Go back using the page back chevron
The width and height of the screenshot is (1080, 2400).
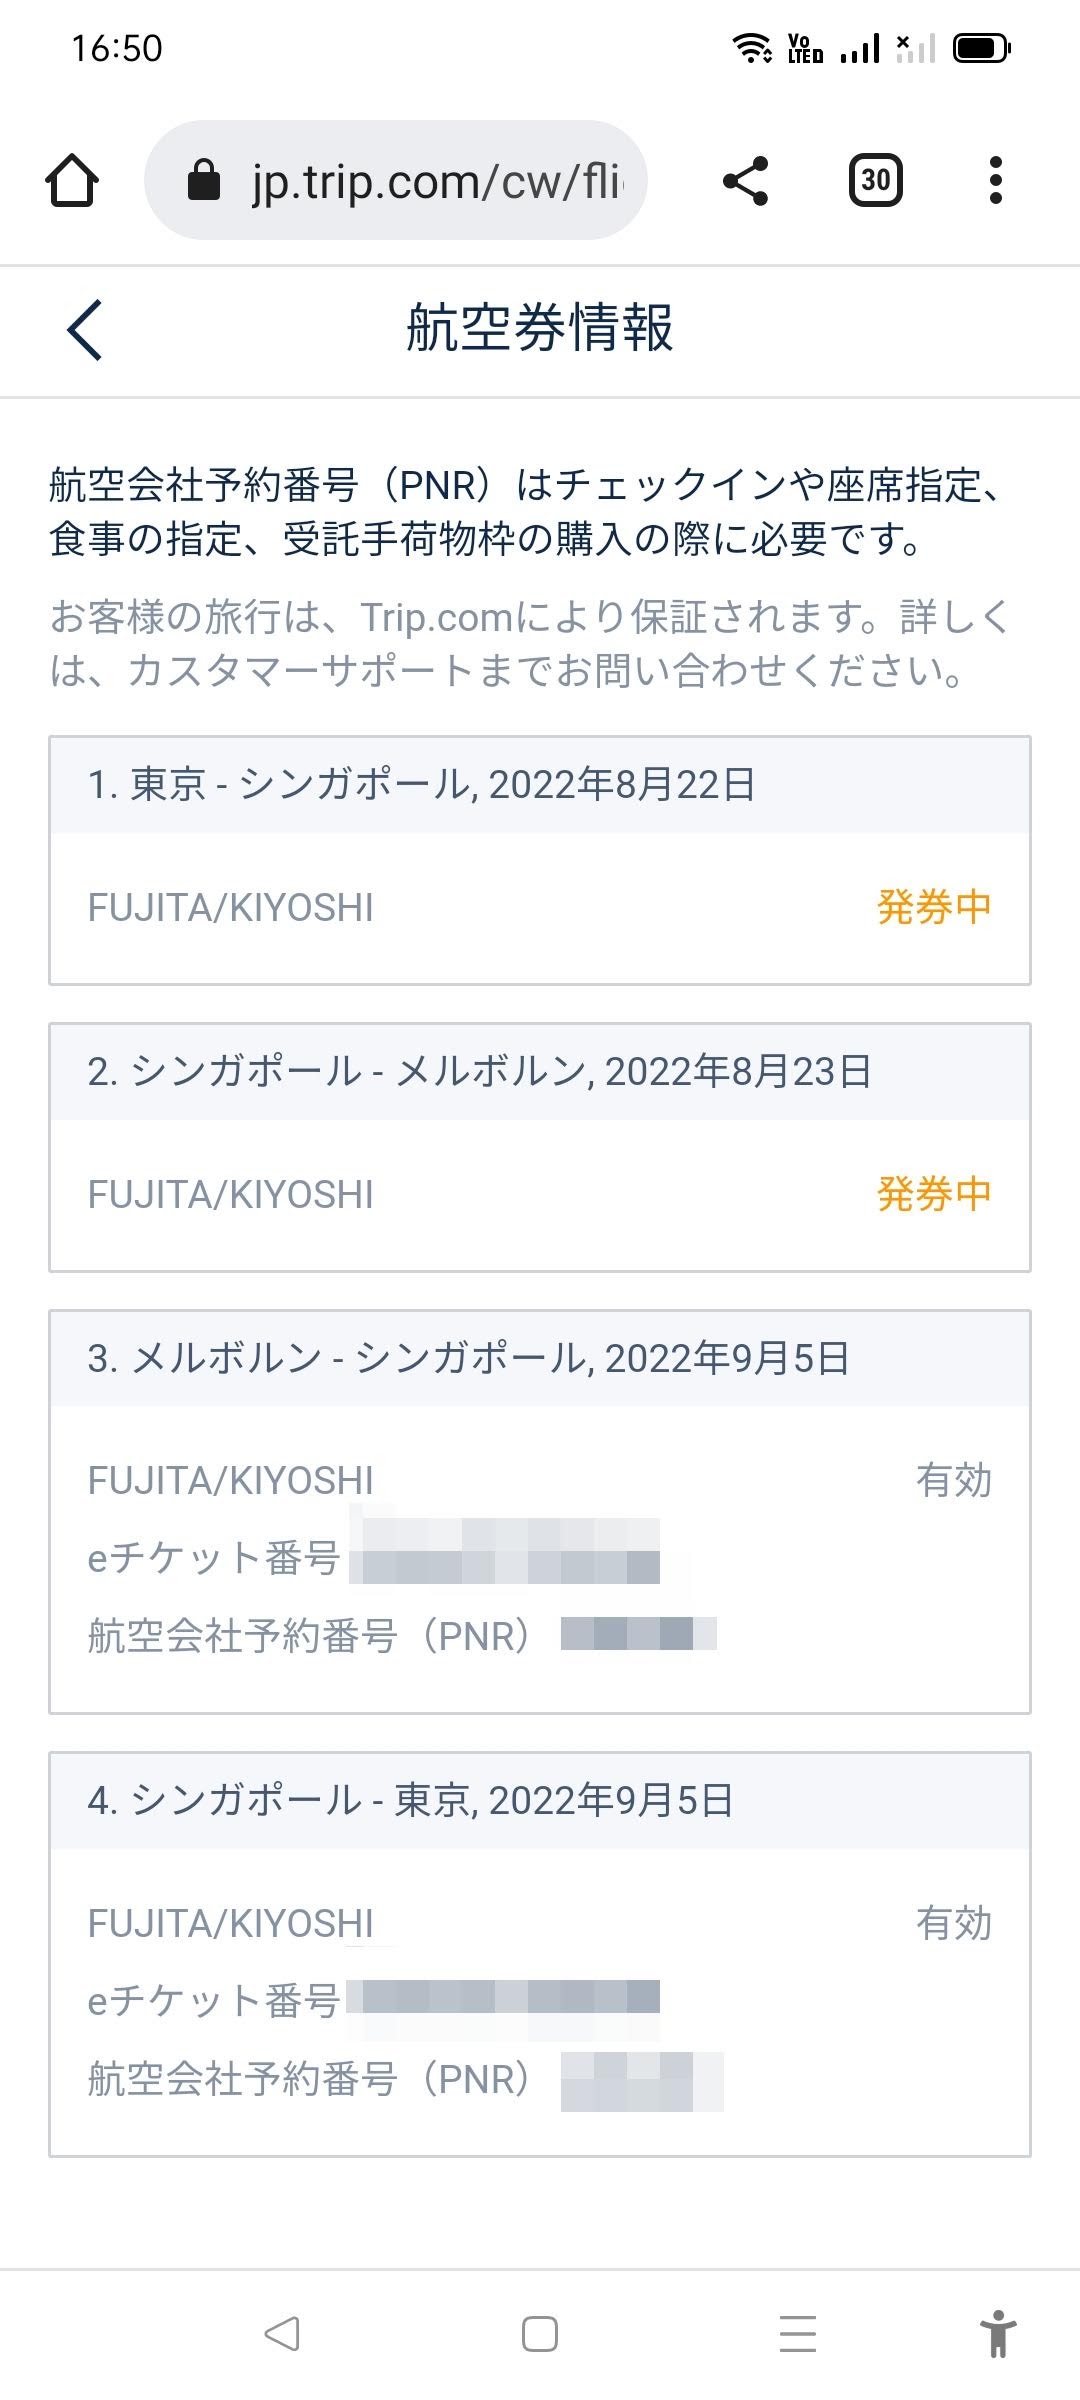click(85, 330)
